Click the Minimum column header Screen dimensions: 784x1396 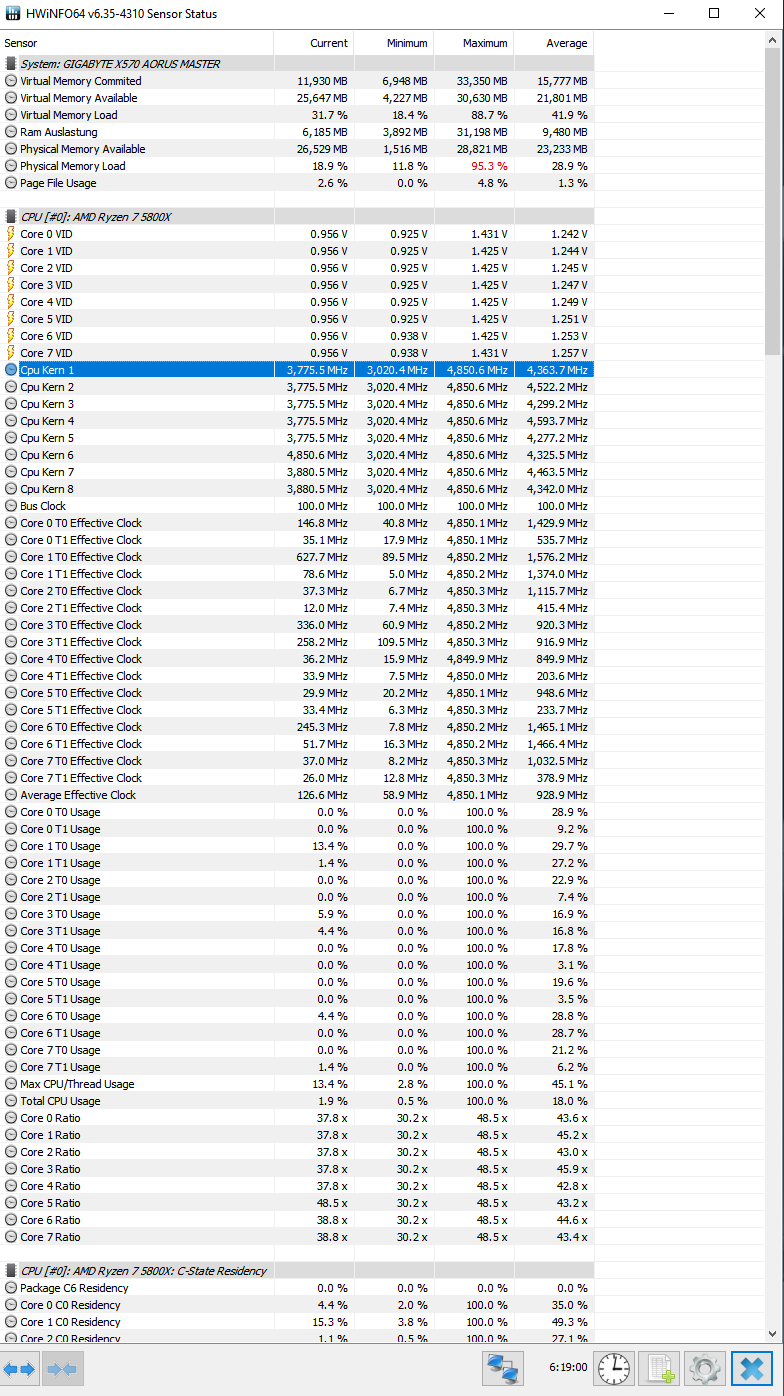pyautogui.click(x=393, y=43)
